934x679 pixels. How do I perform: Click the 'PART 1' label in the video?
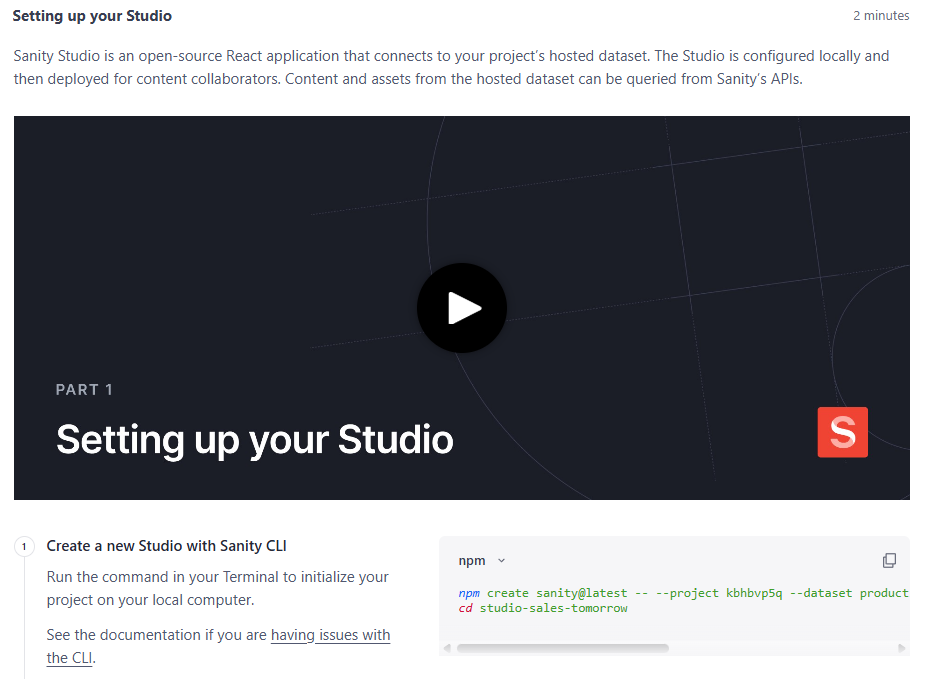click(84, 390)
